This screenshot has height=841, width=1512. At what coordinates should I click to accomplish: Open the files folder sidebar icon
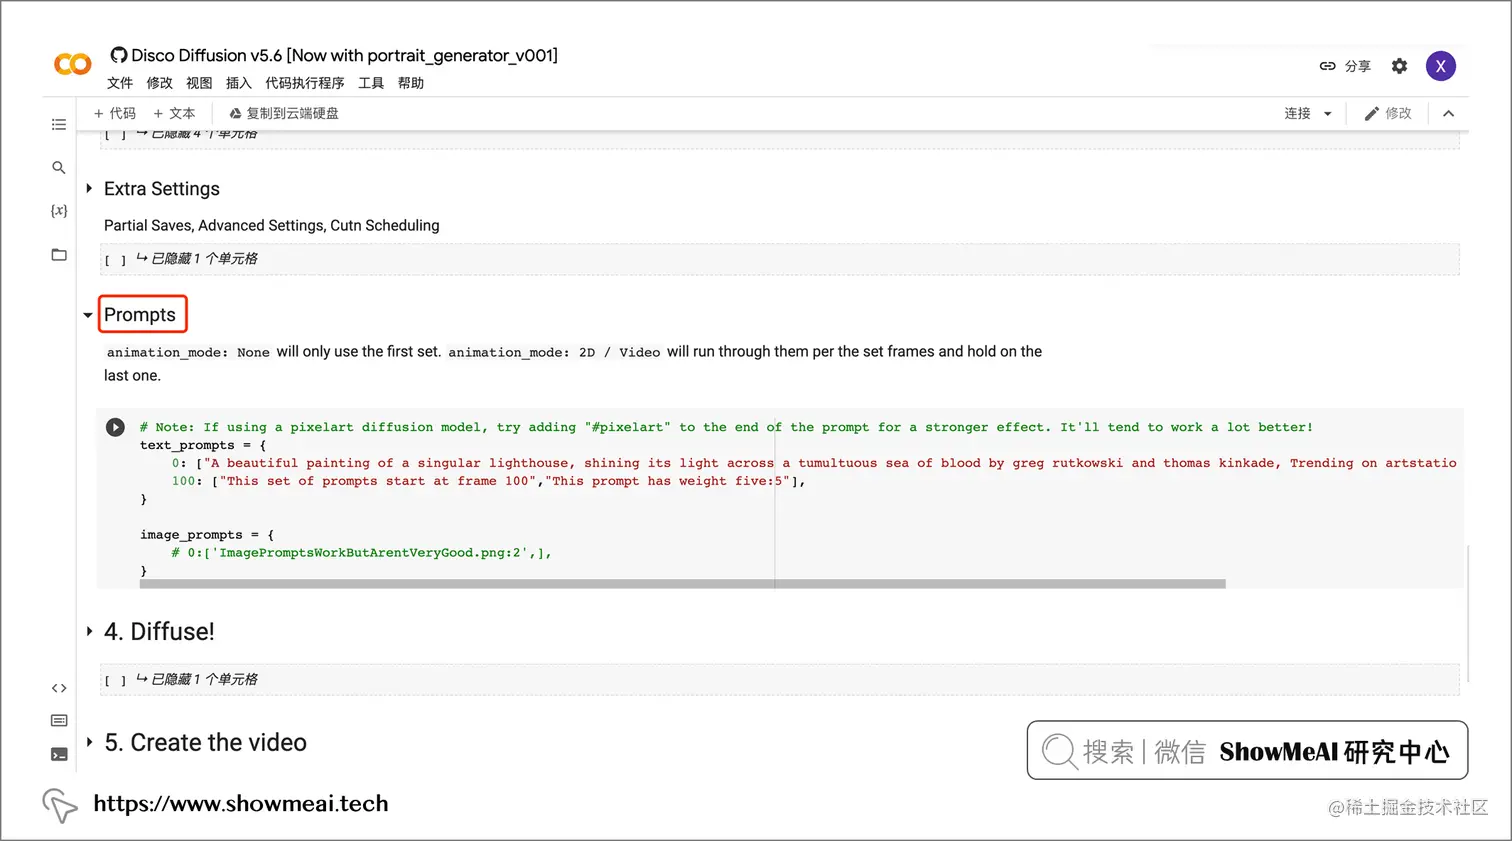pyautogui.click(x=59, y=255)
